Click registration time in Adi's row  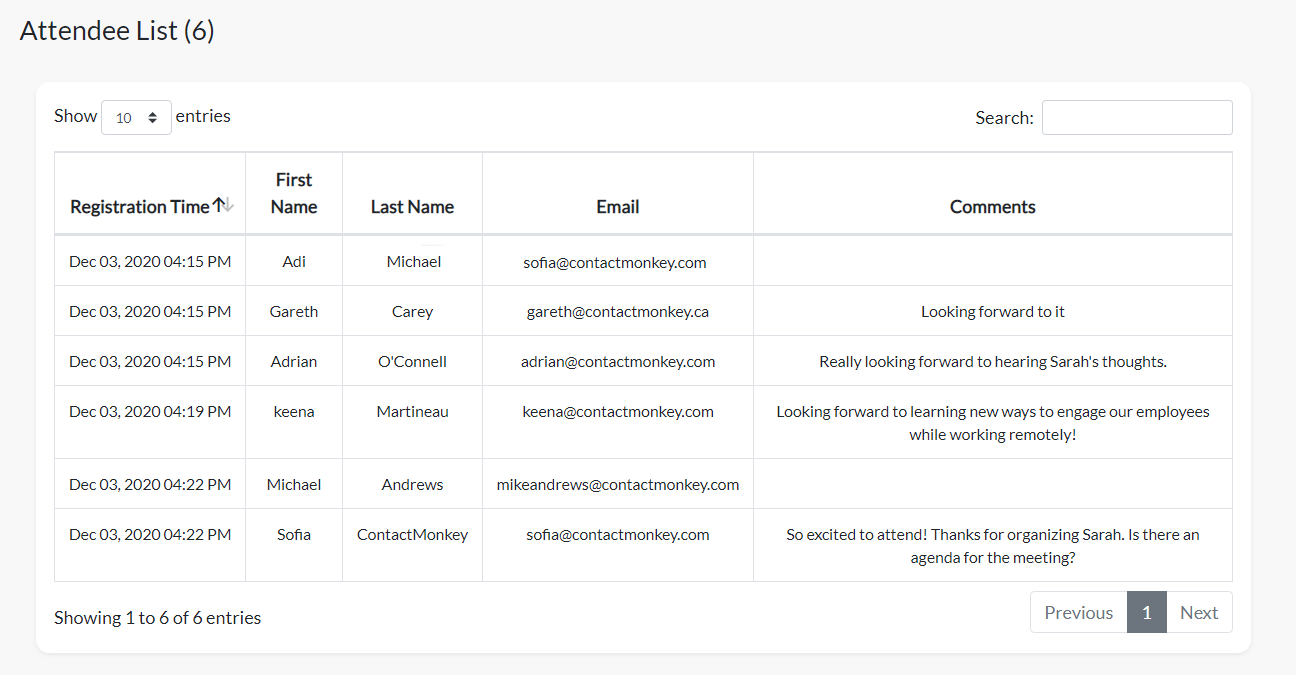tap(150, 261)
